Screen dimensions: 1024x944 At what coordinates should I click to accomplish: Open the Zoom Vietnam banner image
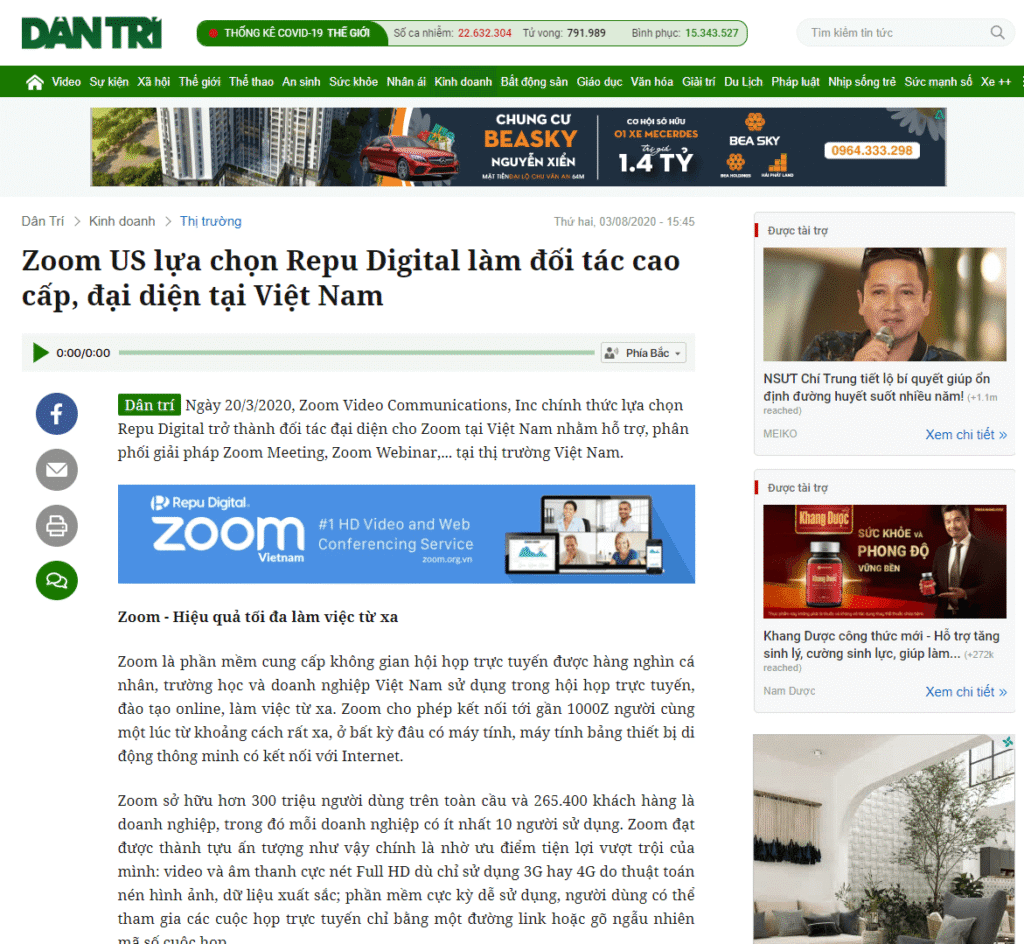(x=406, y=534)
